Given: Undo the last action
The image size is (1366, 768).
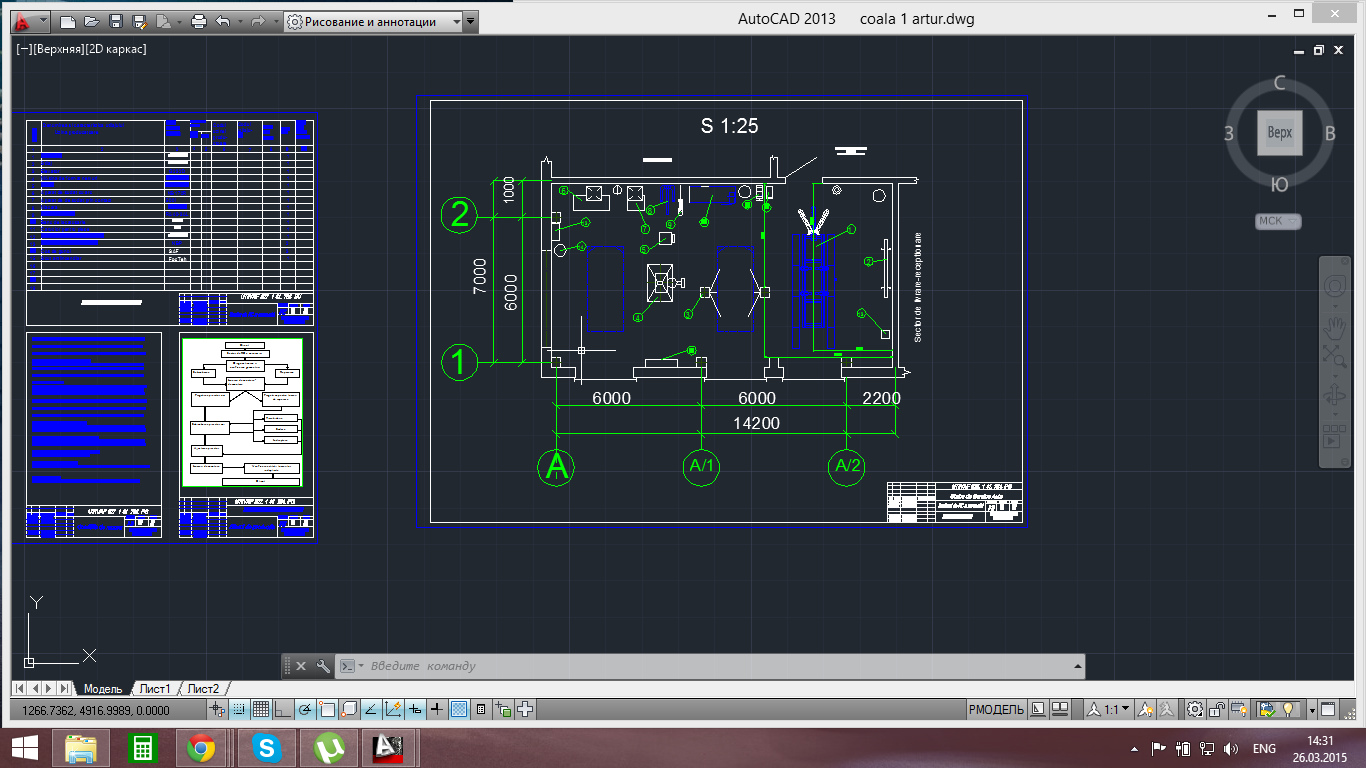Looking at the screenshot, I should pyautogui.click(x=222, y=21).
